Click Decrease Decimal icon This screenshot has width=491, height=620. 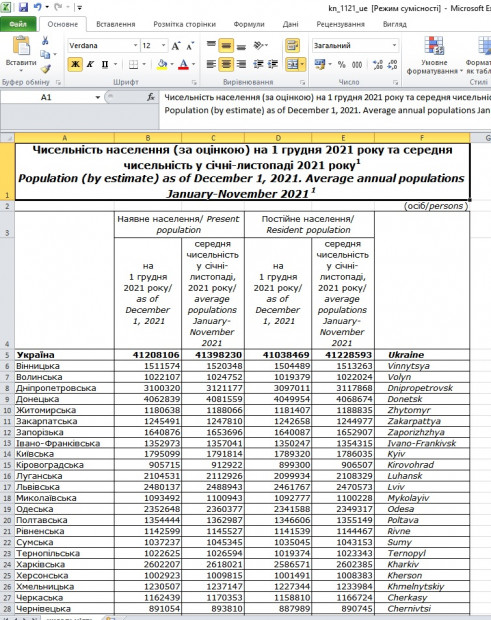[x=392, y=64]
